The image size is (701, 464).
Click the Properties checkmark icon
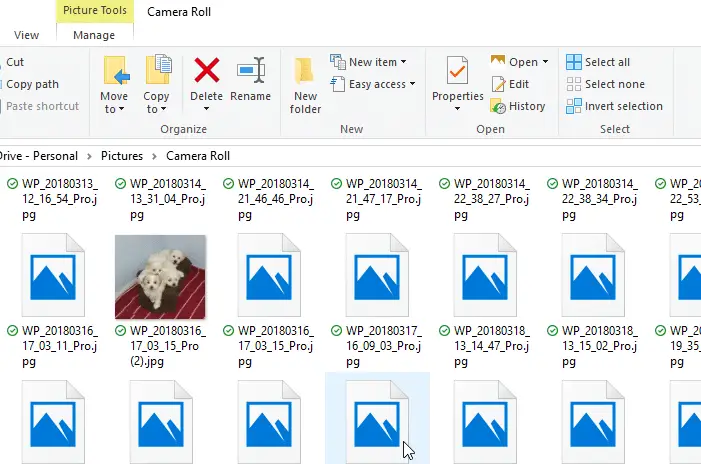tap(457, 71)
